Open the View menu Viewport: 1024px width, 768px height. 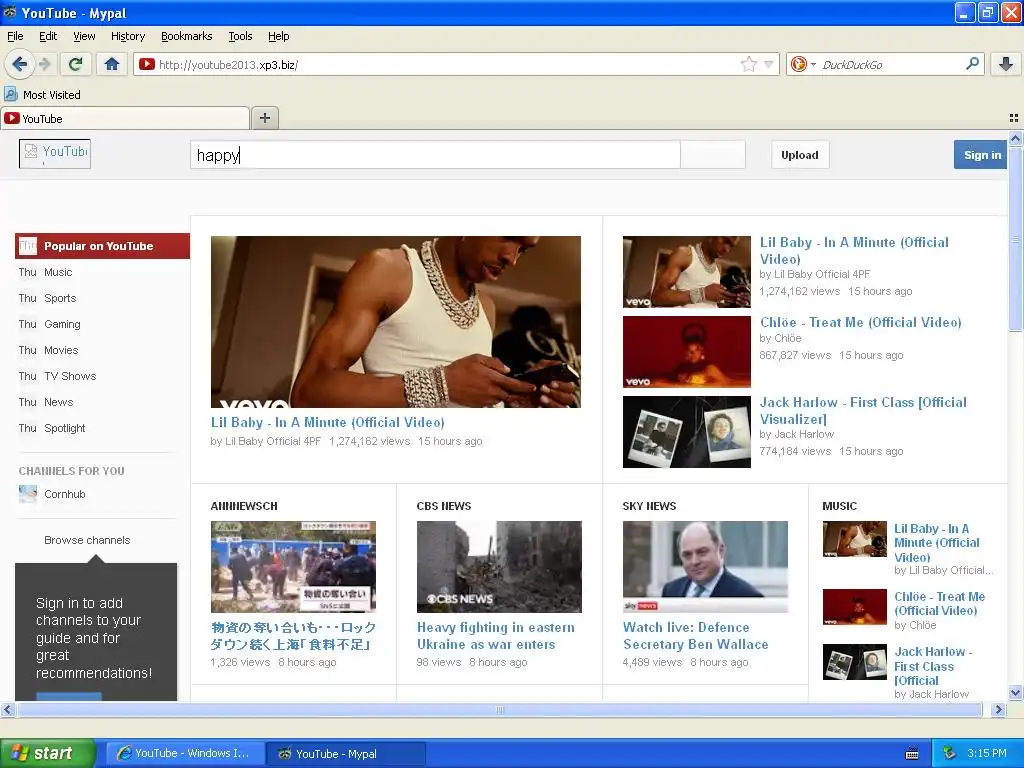point(84,36)
